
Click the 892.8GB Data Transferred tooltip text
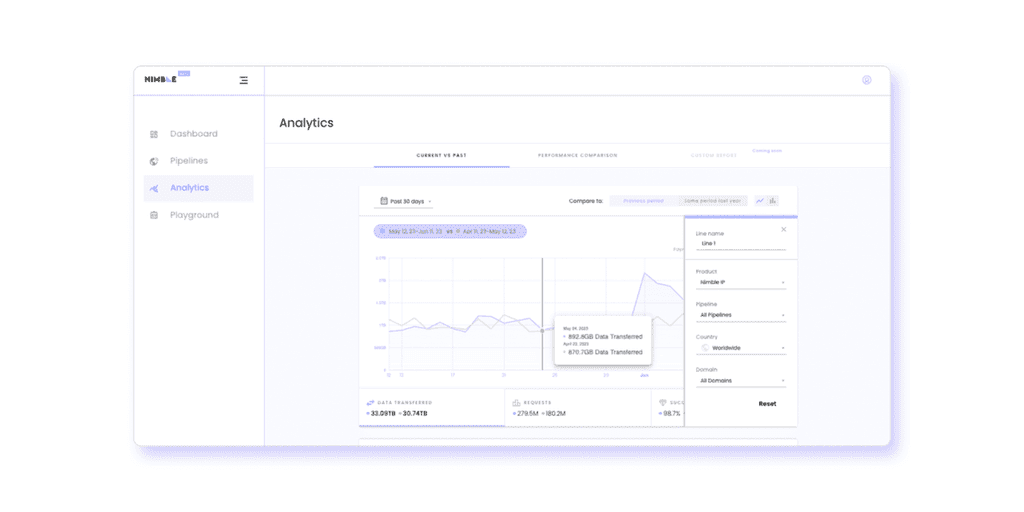tap(605, 337)
